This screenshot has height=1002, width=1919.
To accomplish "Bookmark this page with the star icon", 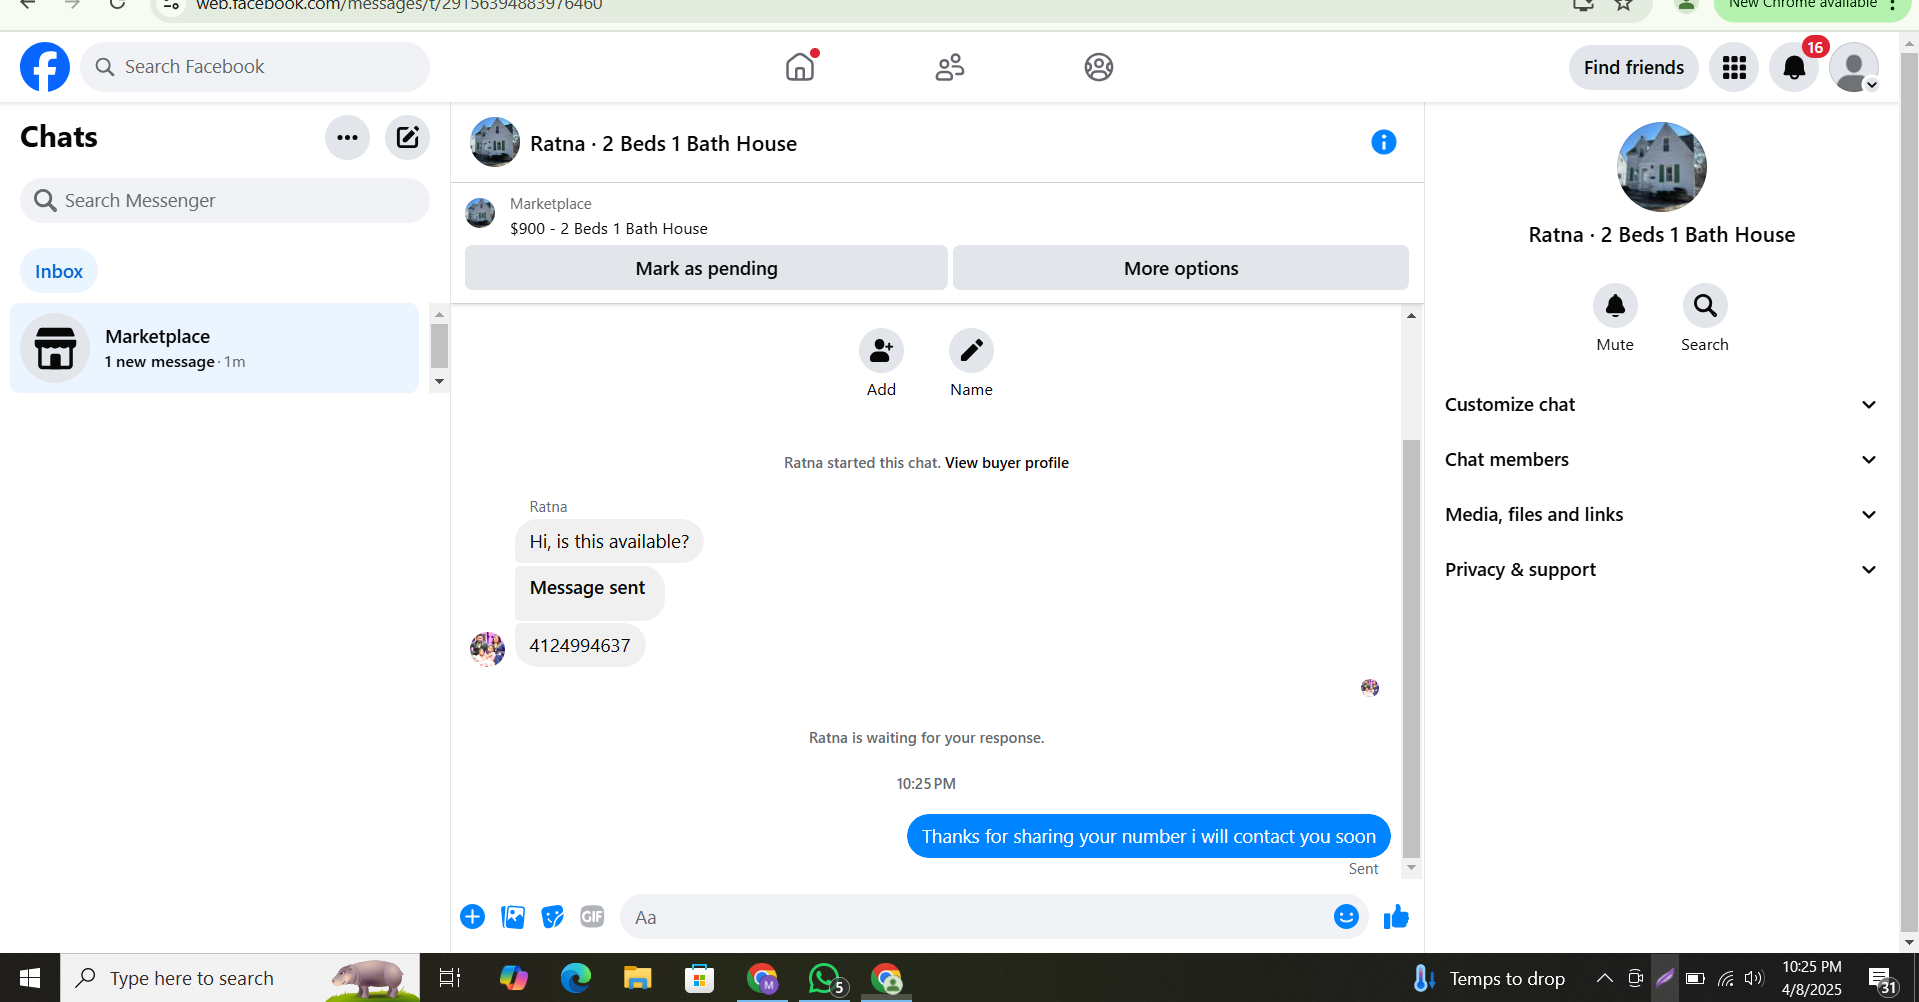I will pyautogui.click(x=1624, y=5).
